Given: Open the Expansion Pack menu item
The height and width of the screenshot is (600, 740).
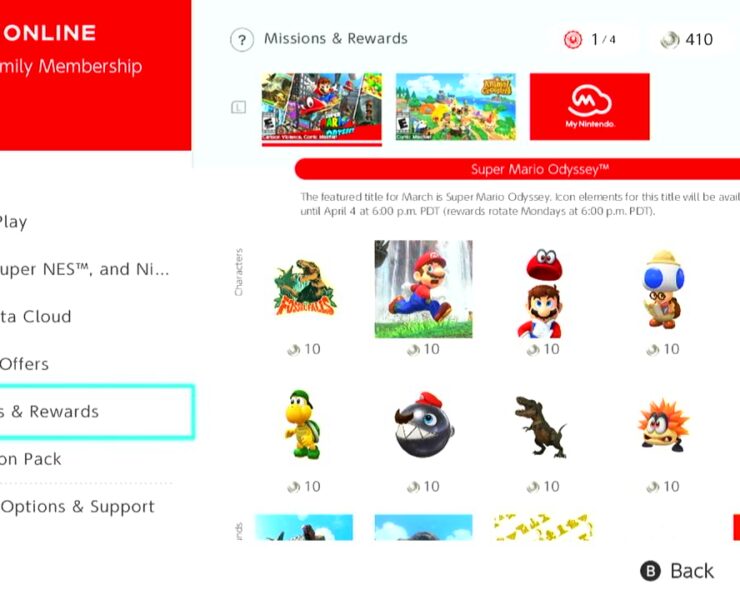Looking at the screenshot, I should (31, 459).
